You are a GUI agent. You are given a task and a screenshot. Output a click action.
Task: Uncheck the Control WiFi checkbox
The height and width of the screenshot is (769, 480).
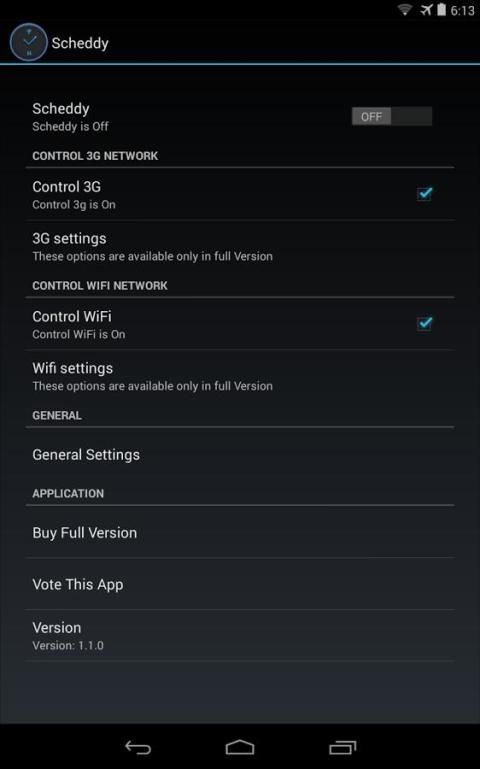coord(425,323)
